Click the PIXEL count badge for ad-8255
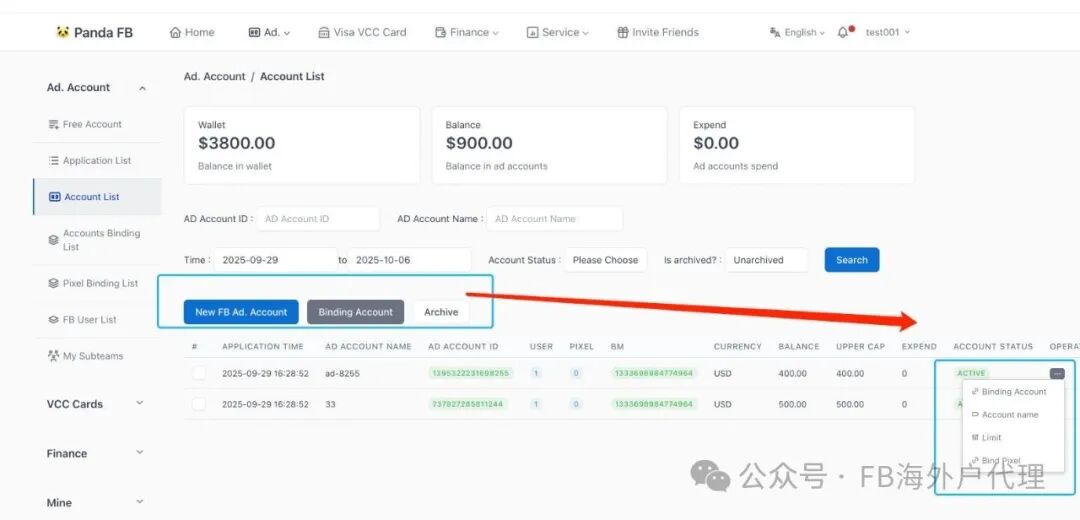 click(577, 373)
